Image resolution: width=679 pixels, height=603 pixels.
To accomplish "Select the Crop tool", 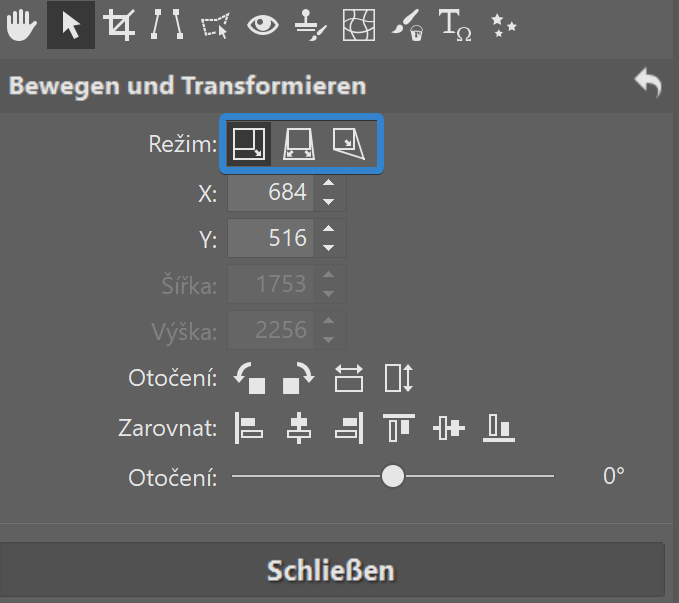I will coord(119,25).
